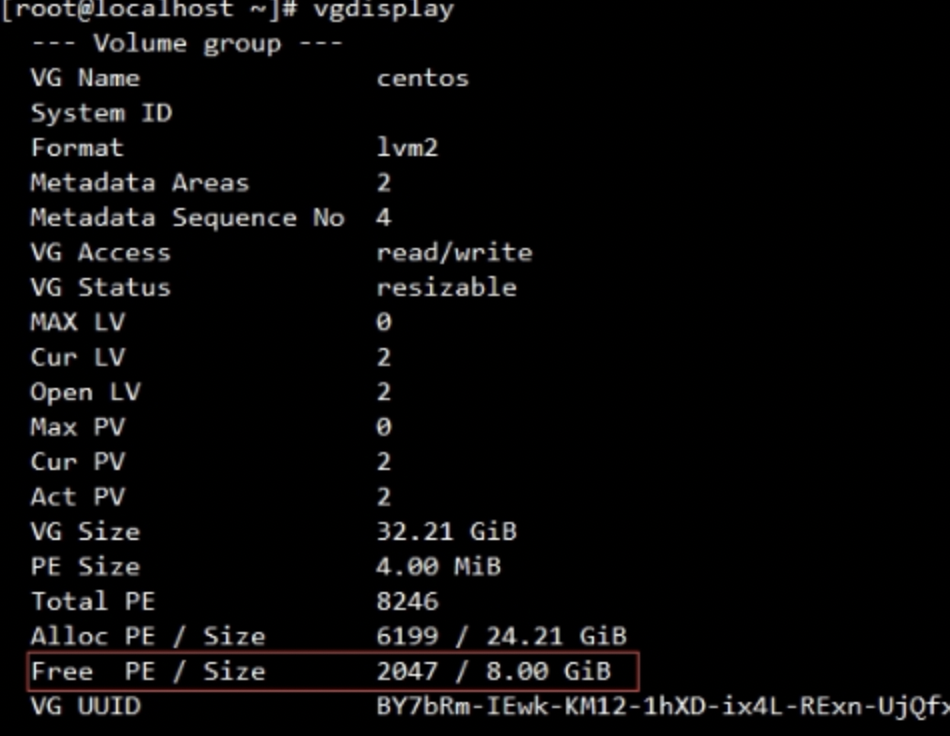This screenshot has height=736, width=950.
Task: Click the PE Size 4.00 MiB value
Action: point(439,567)
